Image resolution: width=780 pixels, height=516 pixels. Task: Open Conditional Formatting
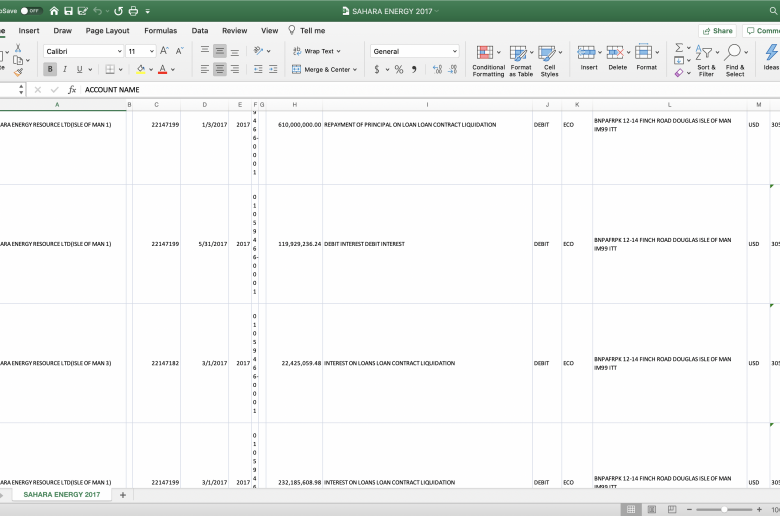coord(488,60)
